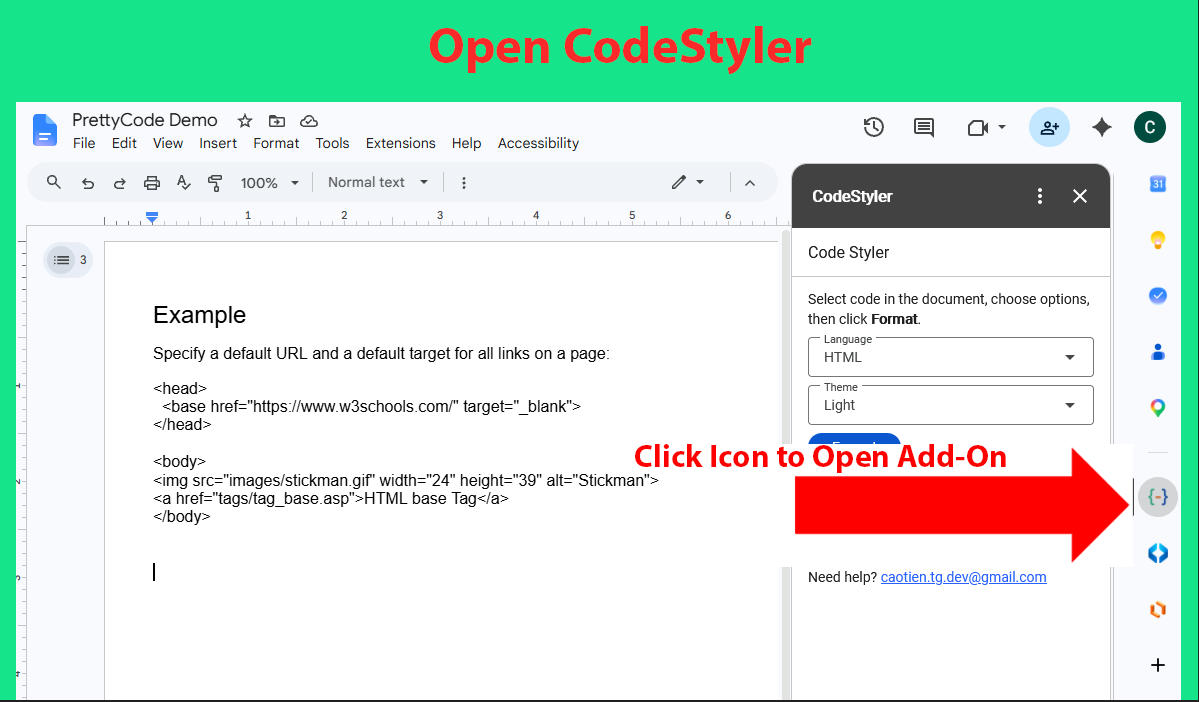Viewport: 1199px width, 702px height.
Task: Open the Theme Light dropdown
Action: coord(950,405)
